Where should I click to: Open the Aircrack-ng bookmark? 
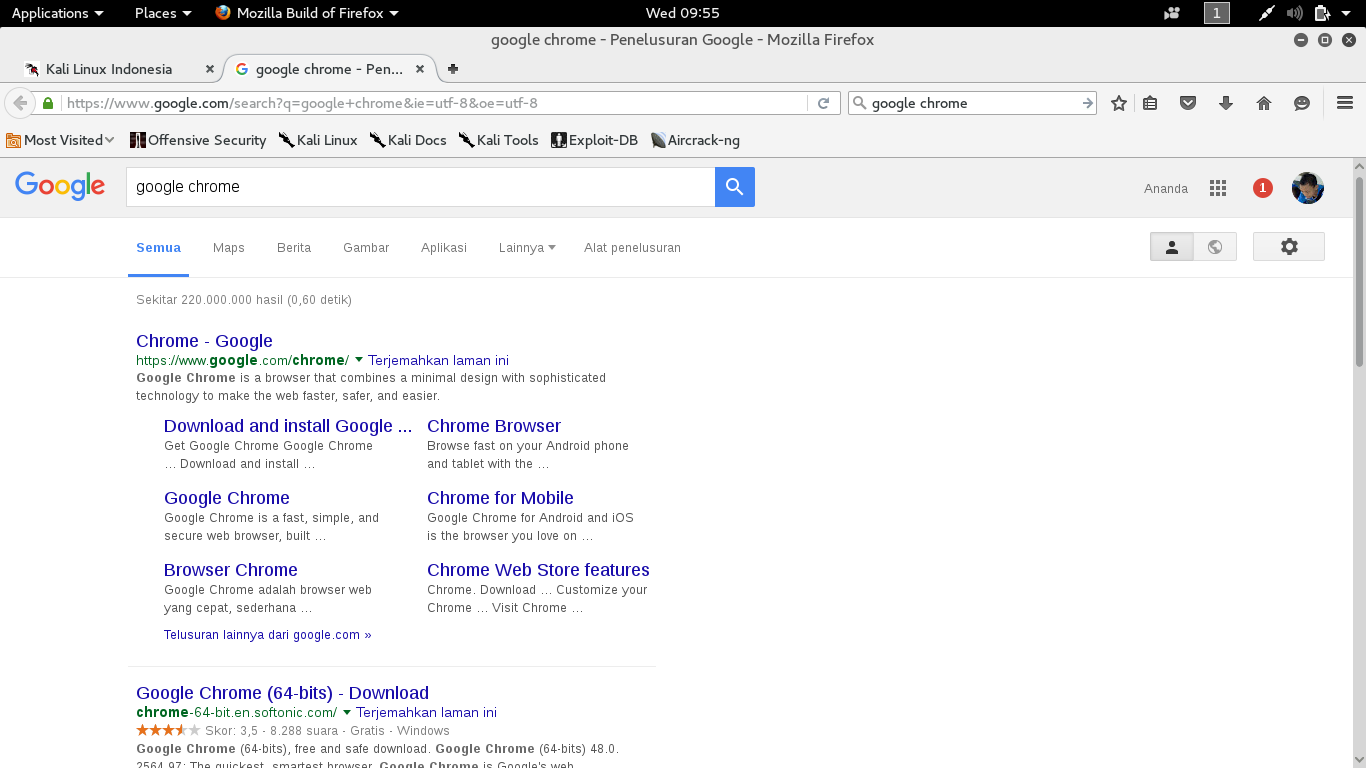coord(695,140)
